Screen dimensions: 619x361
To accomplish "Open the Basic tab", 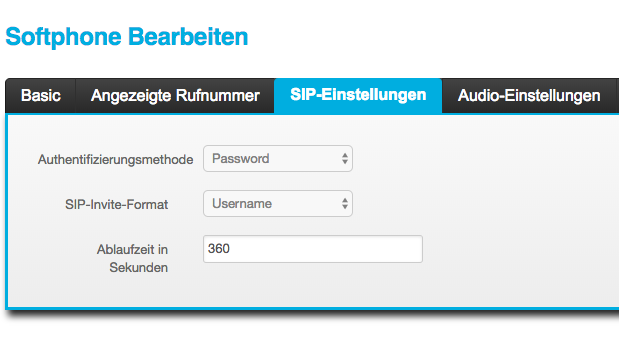I will (x=41, y=96).
